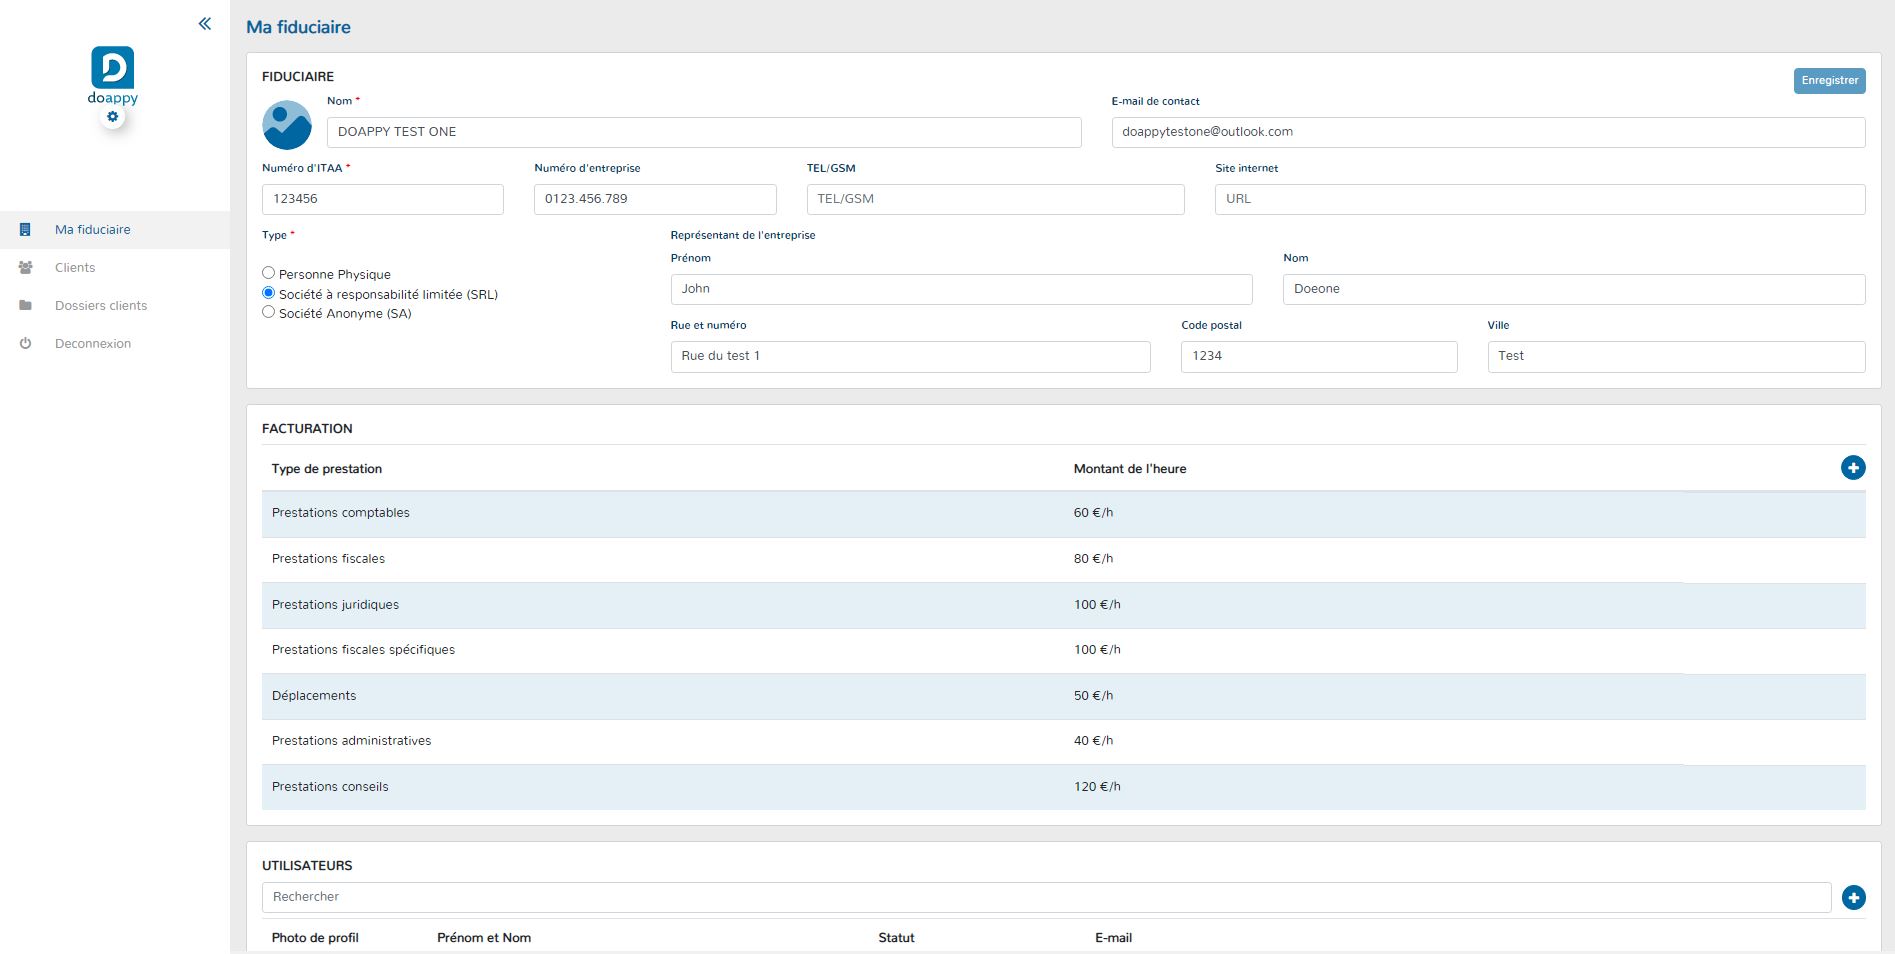Select the Prestations administratives row
1895x954 pixels.
point(1063,741)
